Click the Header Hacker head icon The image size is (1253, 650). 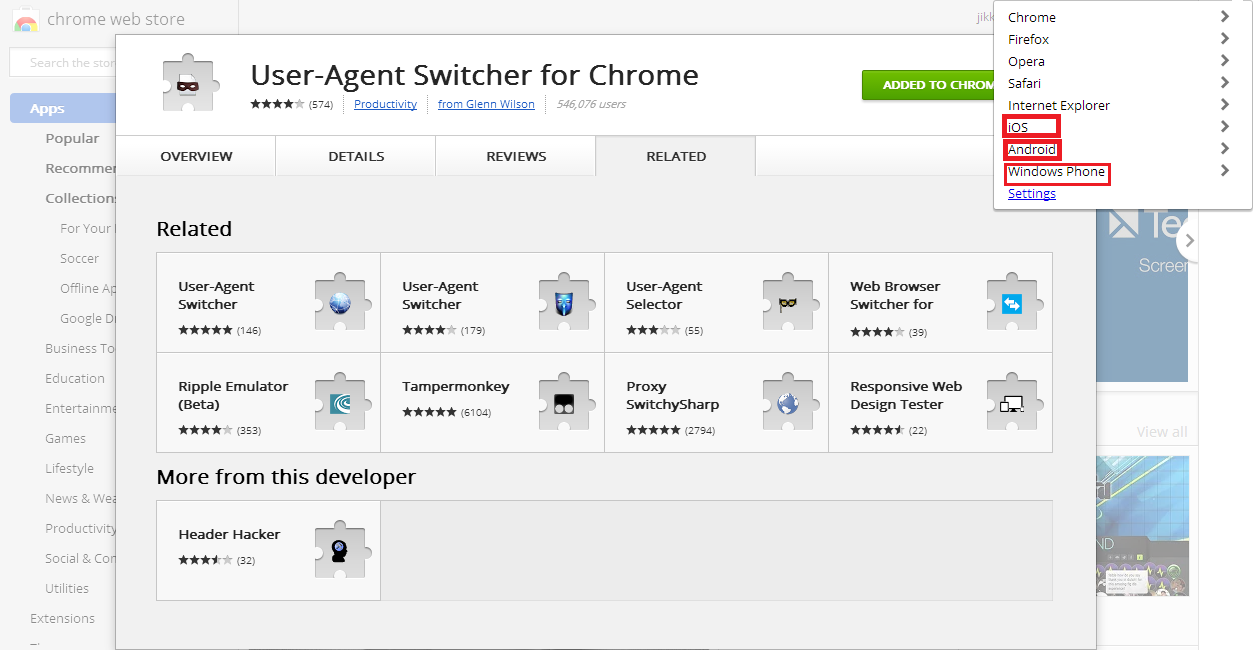coord(342,550)
